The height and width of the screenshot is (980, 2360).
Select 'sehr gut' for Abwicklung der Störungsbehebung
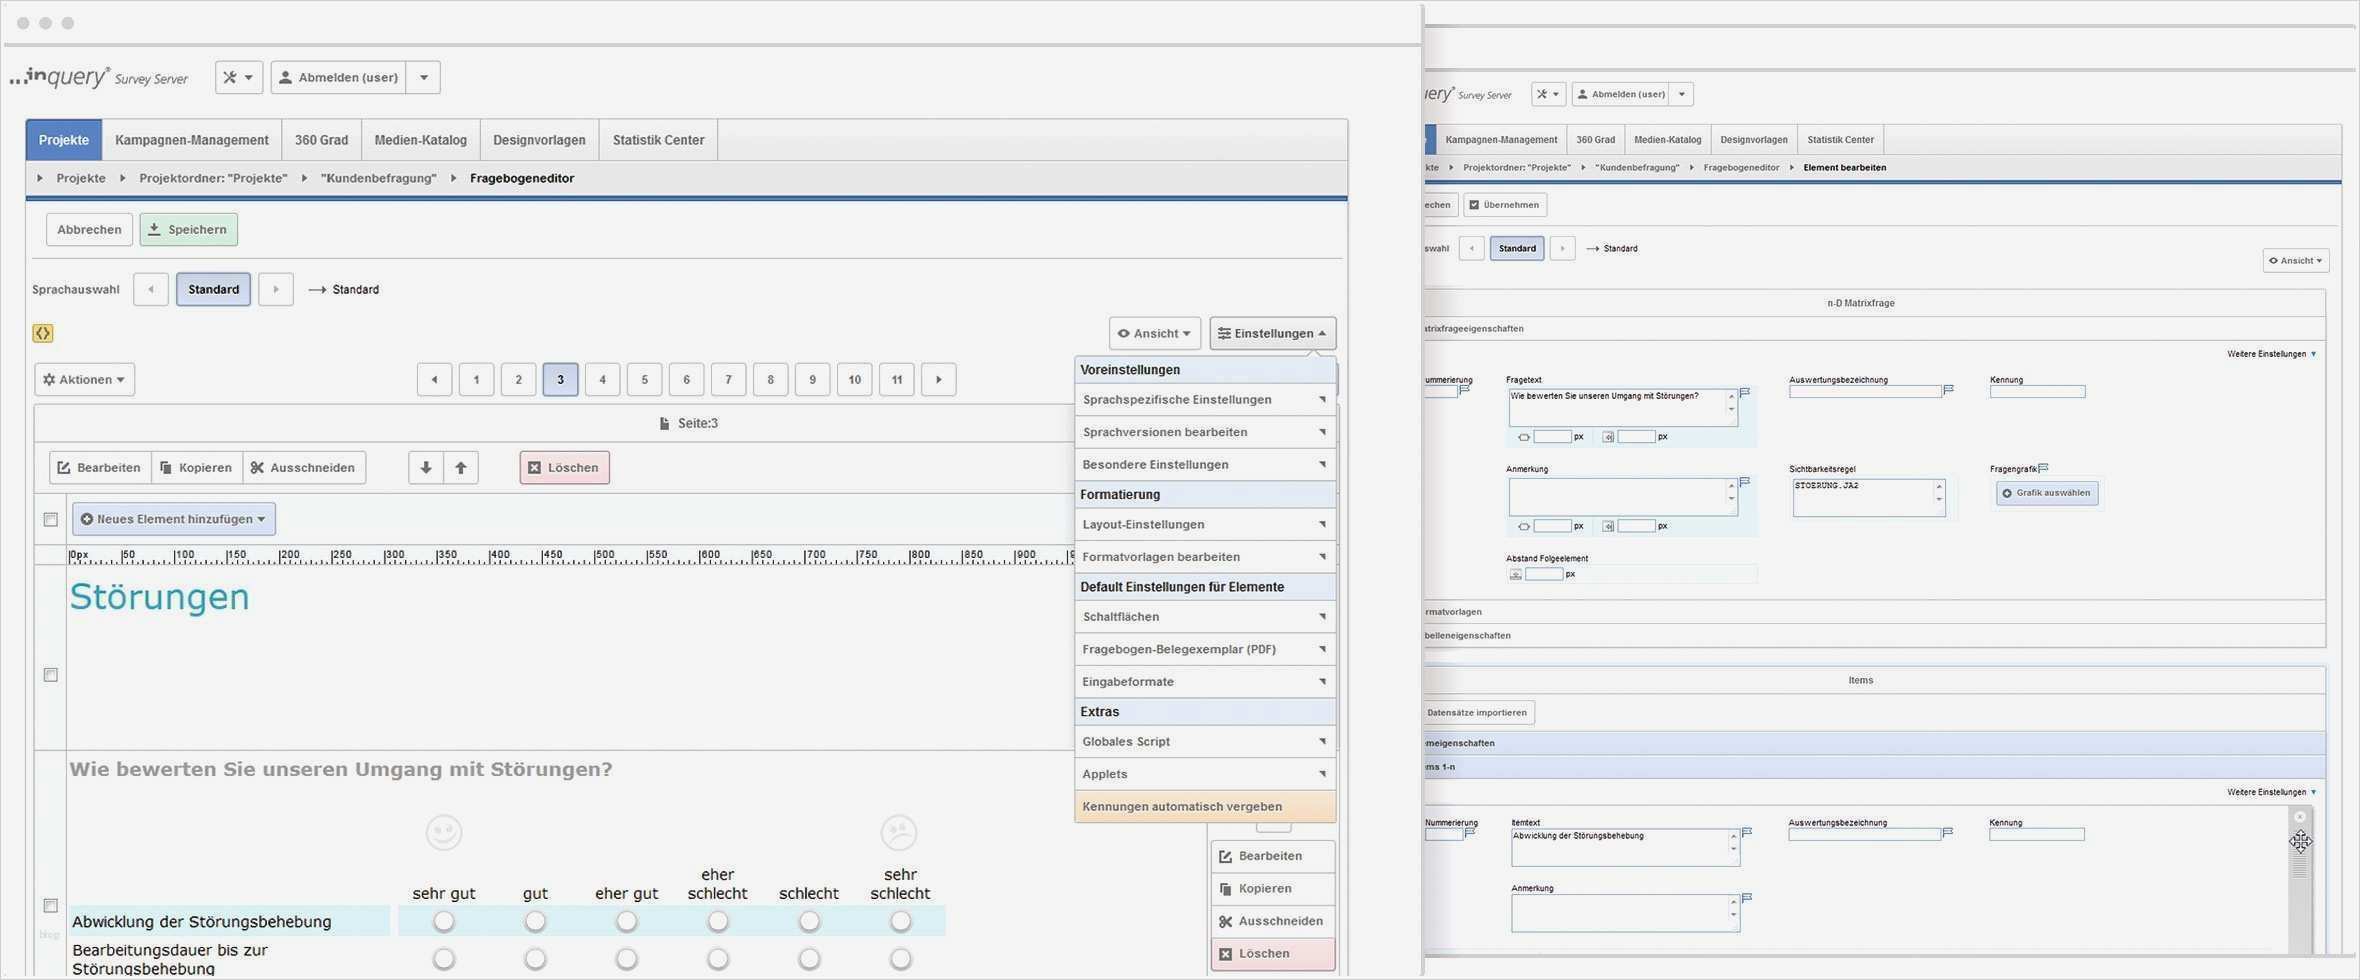pos(444,921)
